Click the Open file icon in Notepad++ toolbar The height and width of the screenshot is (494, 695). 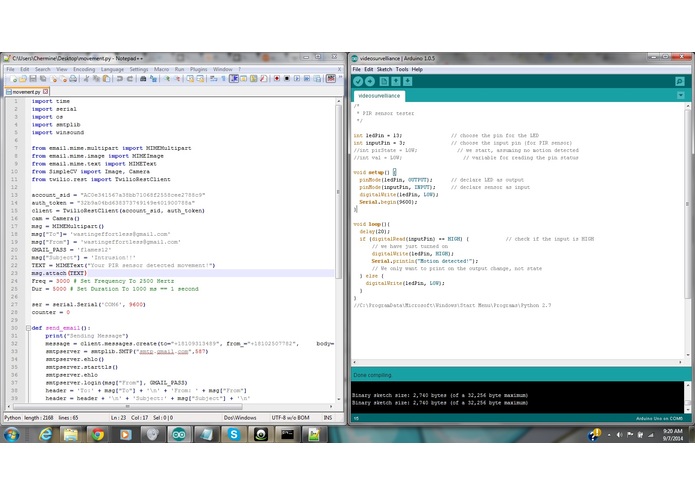pyautogui.click(x=23, y=79)
